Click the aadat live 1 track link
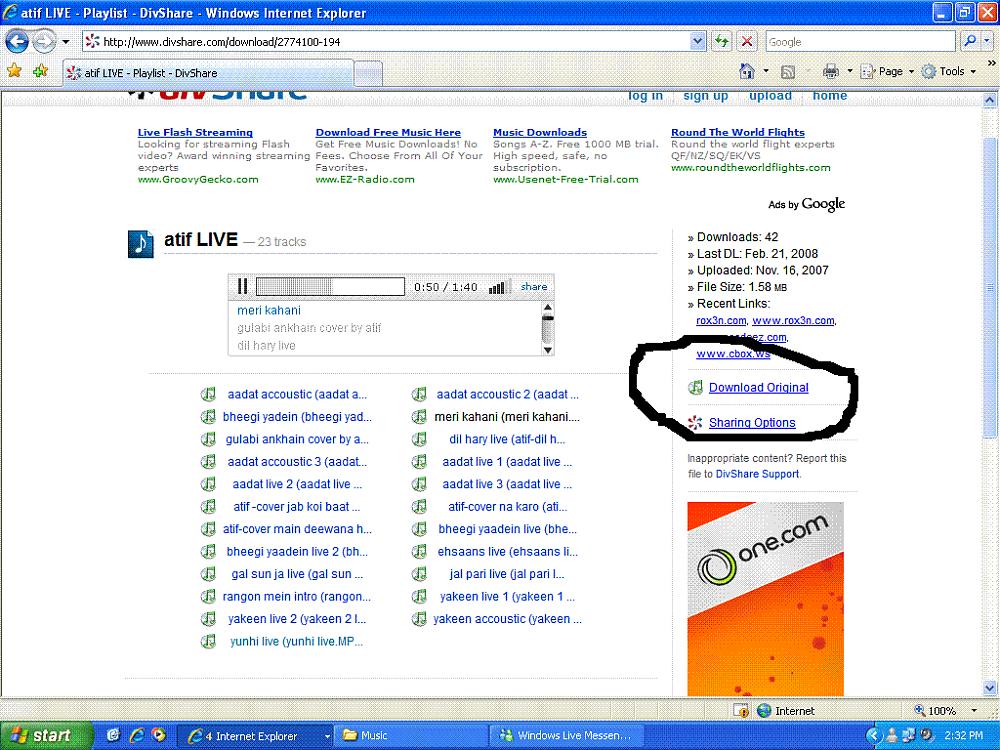This screenshot has height=750, width=1000. 508,462
